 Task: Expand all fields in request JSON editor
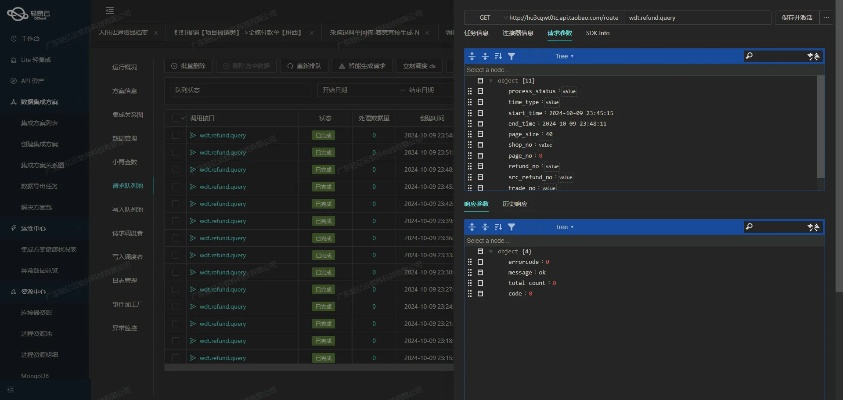(472, 57)
